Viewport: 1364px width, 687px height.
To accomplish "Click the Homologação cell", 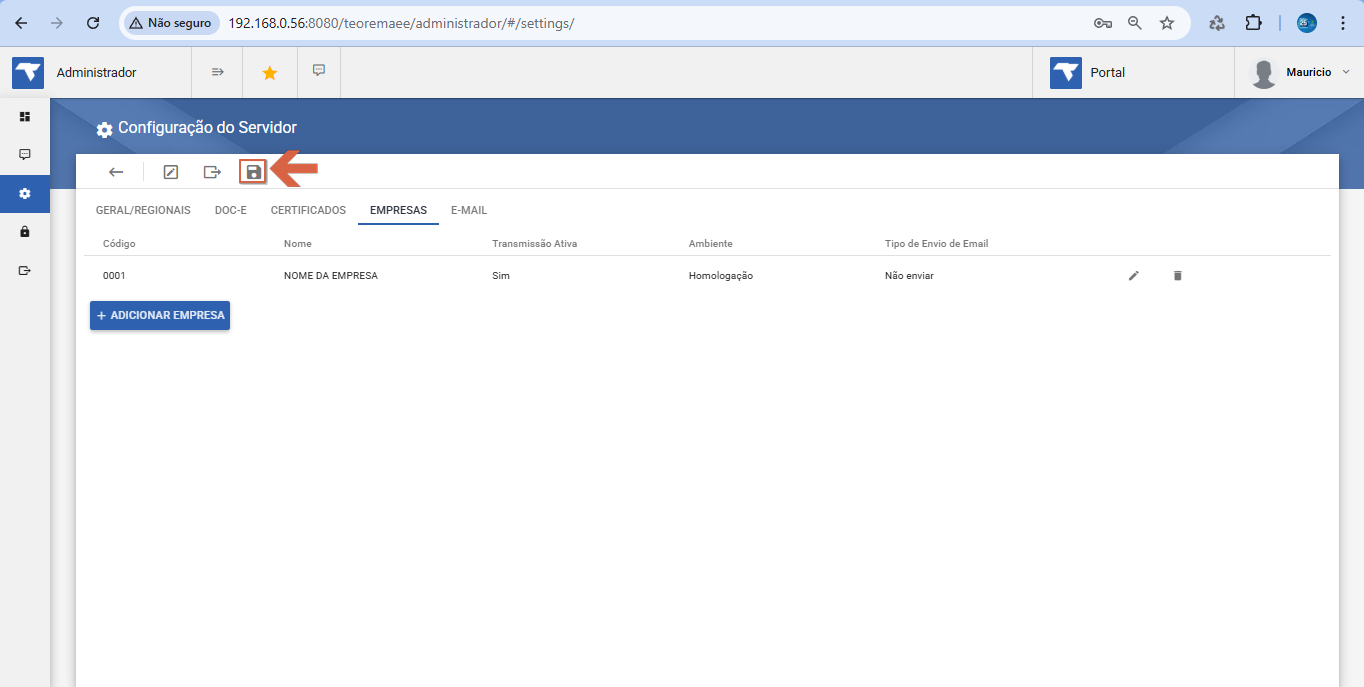I will (721, 275).
